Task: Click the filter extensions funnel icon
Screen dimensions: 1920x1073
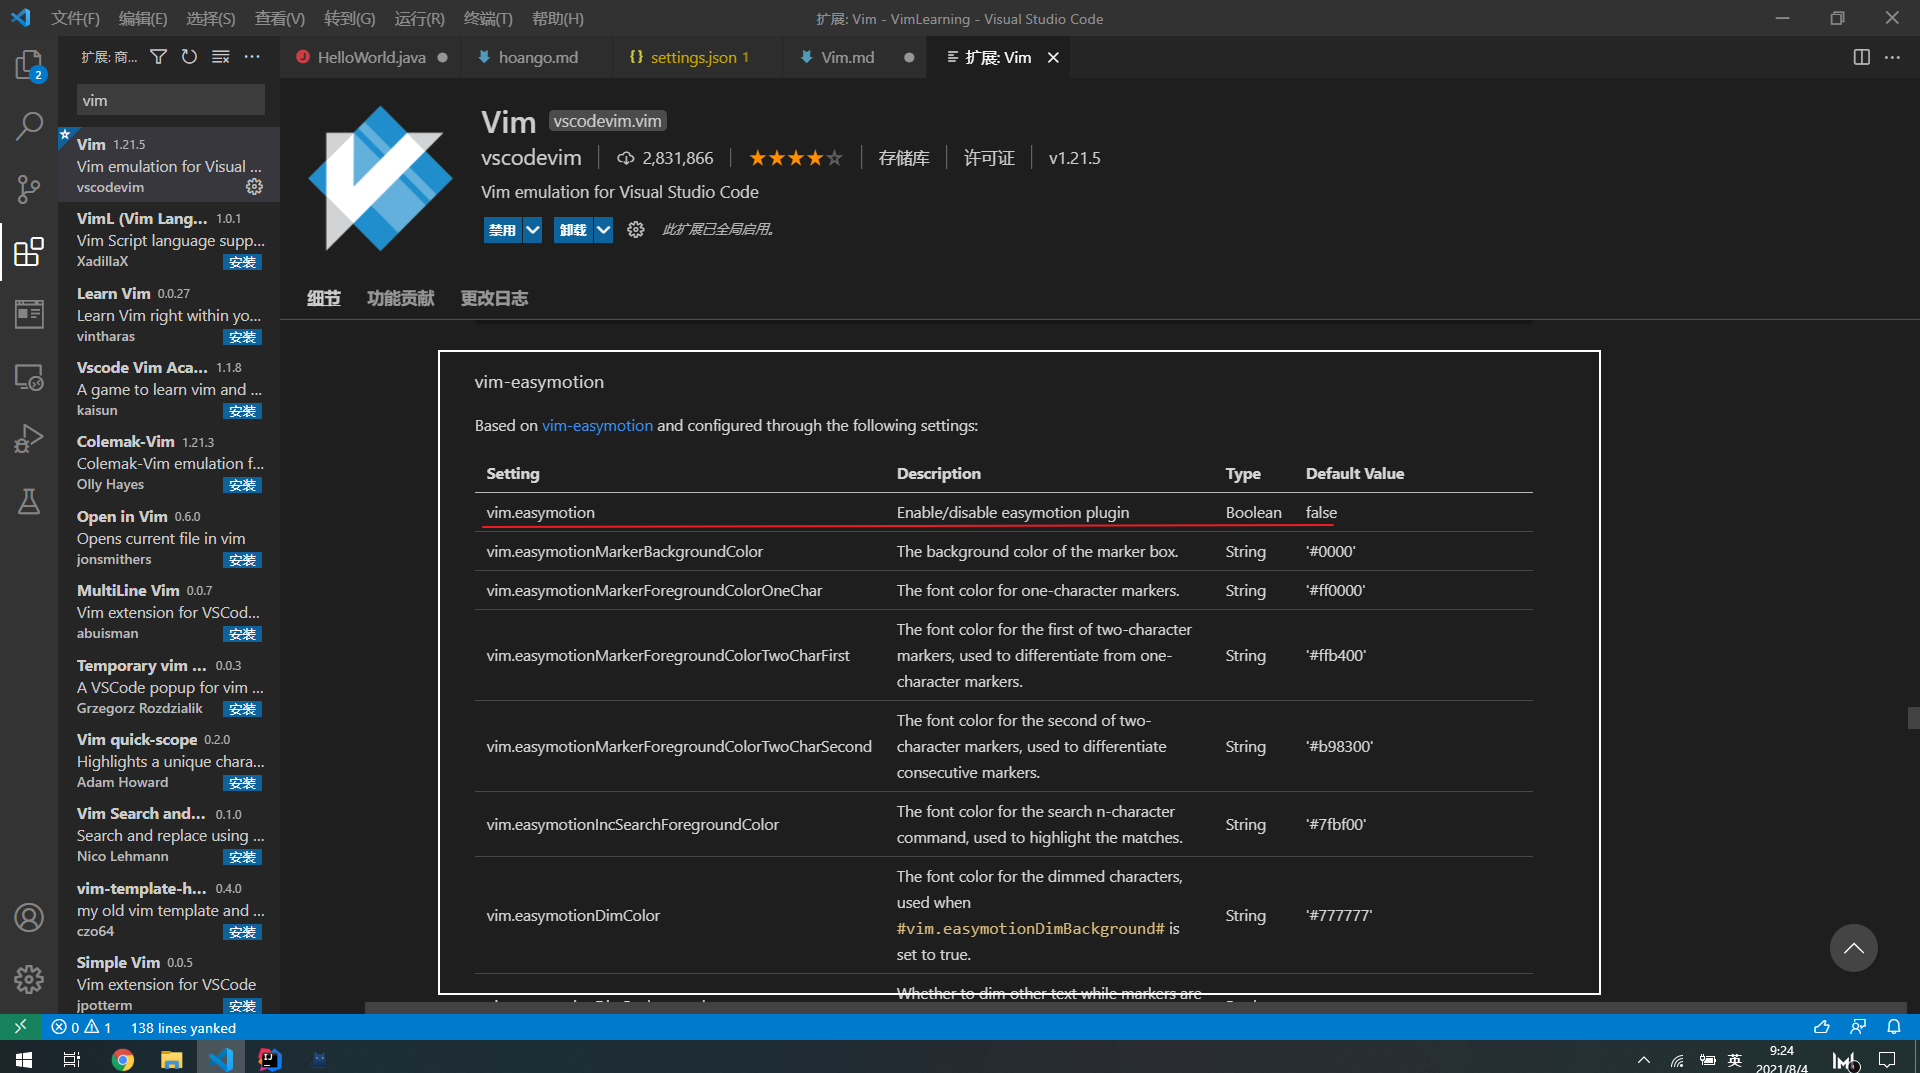Action: [158, 57]
